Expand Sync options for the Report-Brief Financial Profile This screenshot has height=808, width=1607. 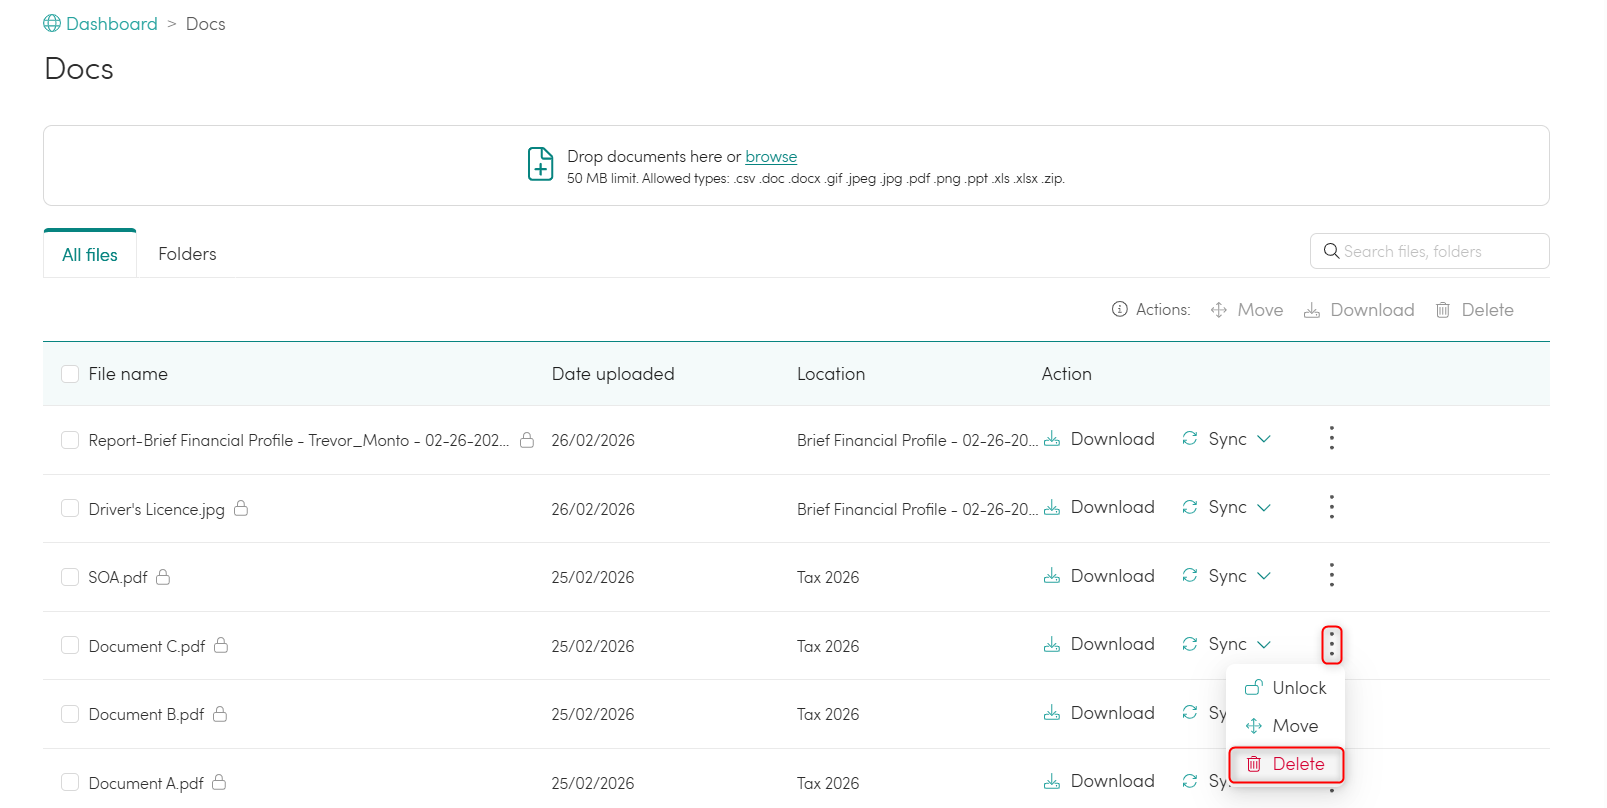1264,439
